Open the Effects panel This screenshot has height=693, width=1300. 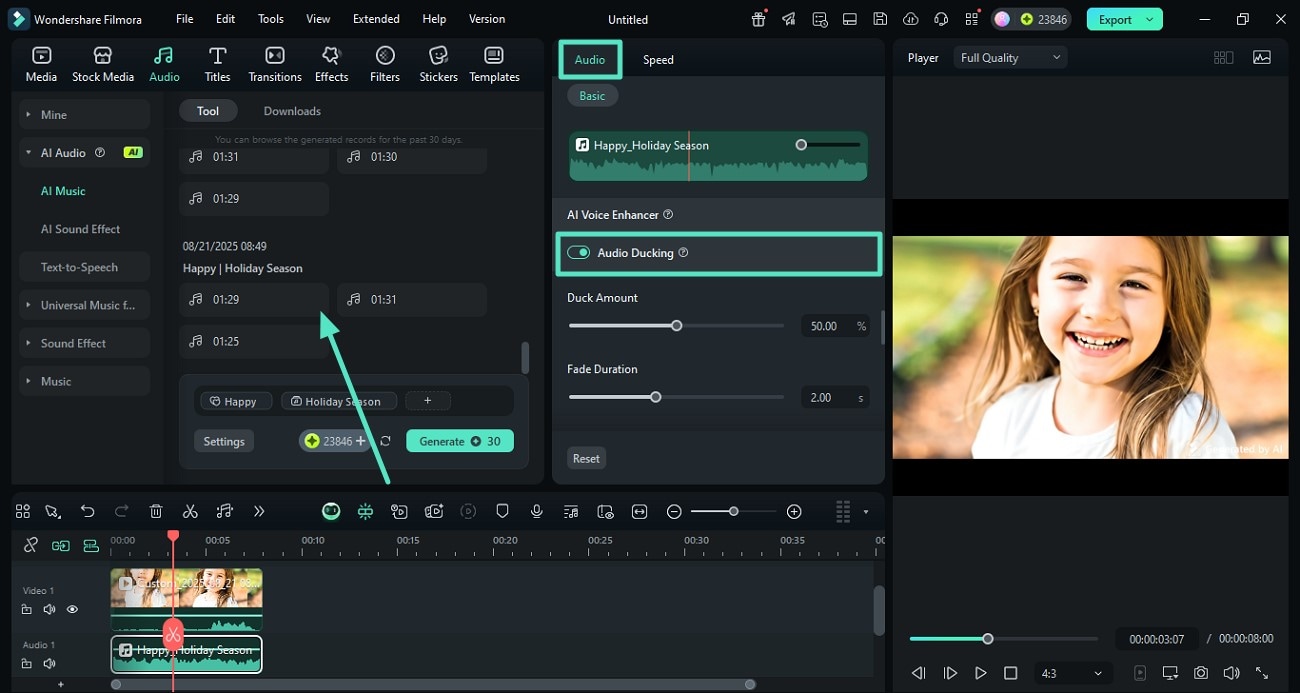coord(331,64)
